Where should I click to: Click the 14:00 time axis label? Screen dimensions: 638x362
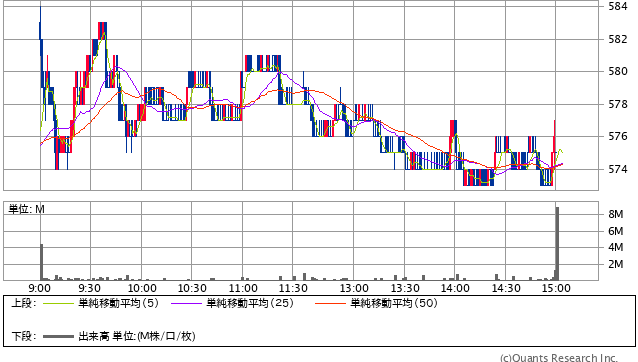pos(455,288)
